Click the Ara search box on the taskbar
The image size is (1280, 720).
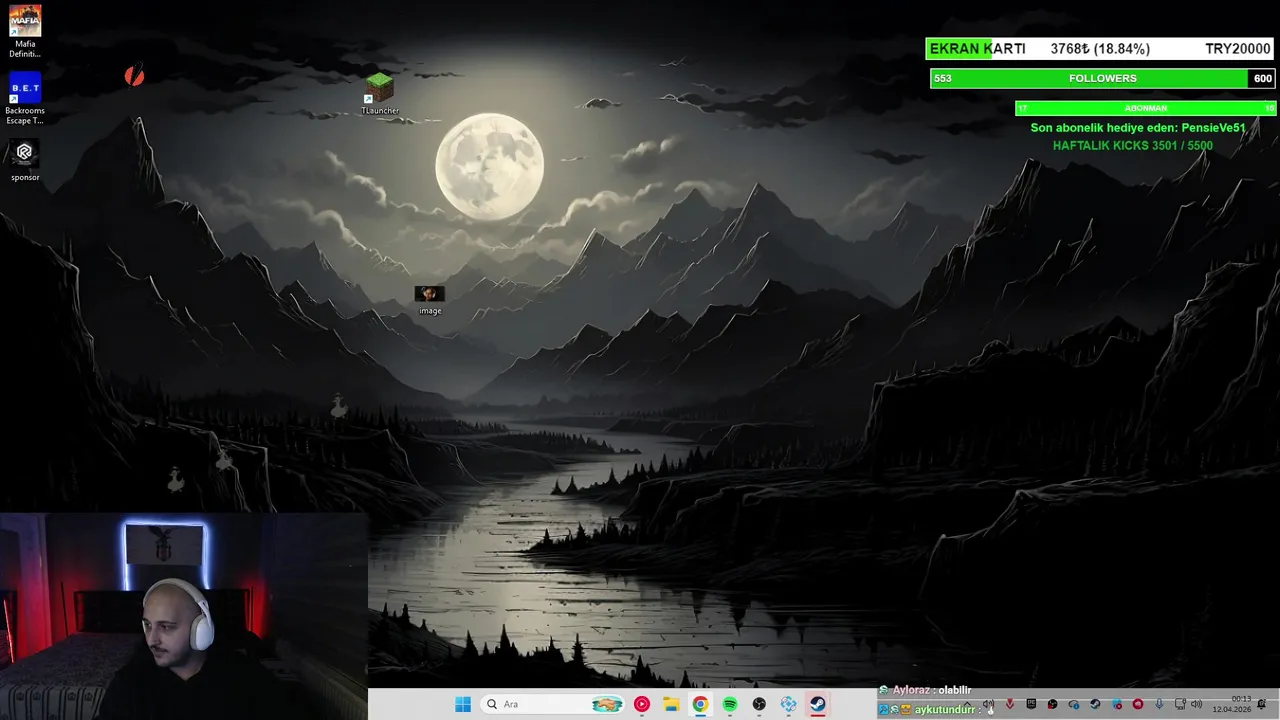(x=552, y=704)
